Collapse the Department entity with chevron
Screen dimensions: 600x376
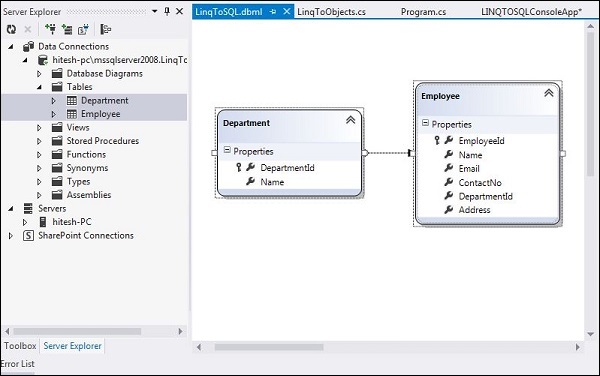(351, 120)
